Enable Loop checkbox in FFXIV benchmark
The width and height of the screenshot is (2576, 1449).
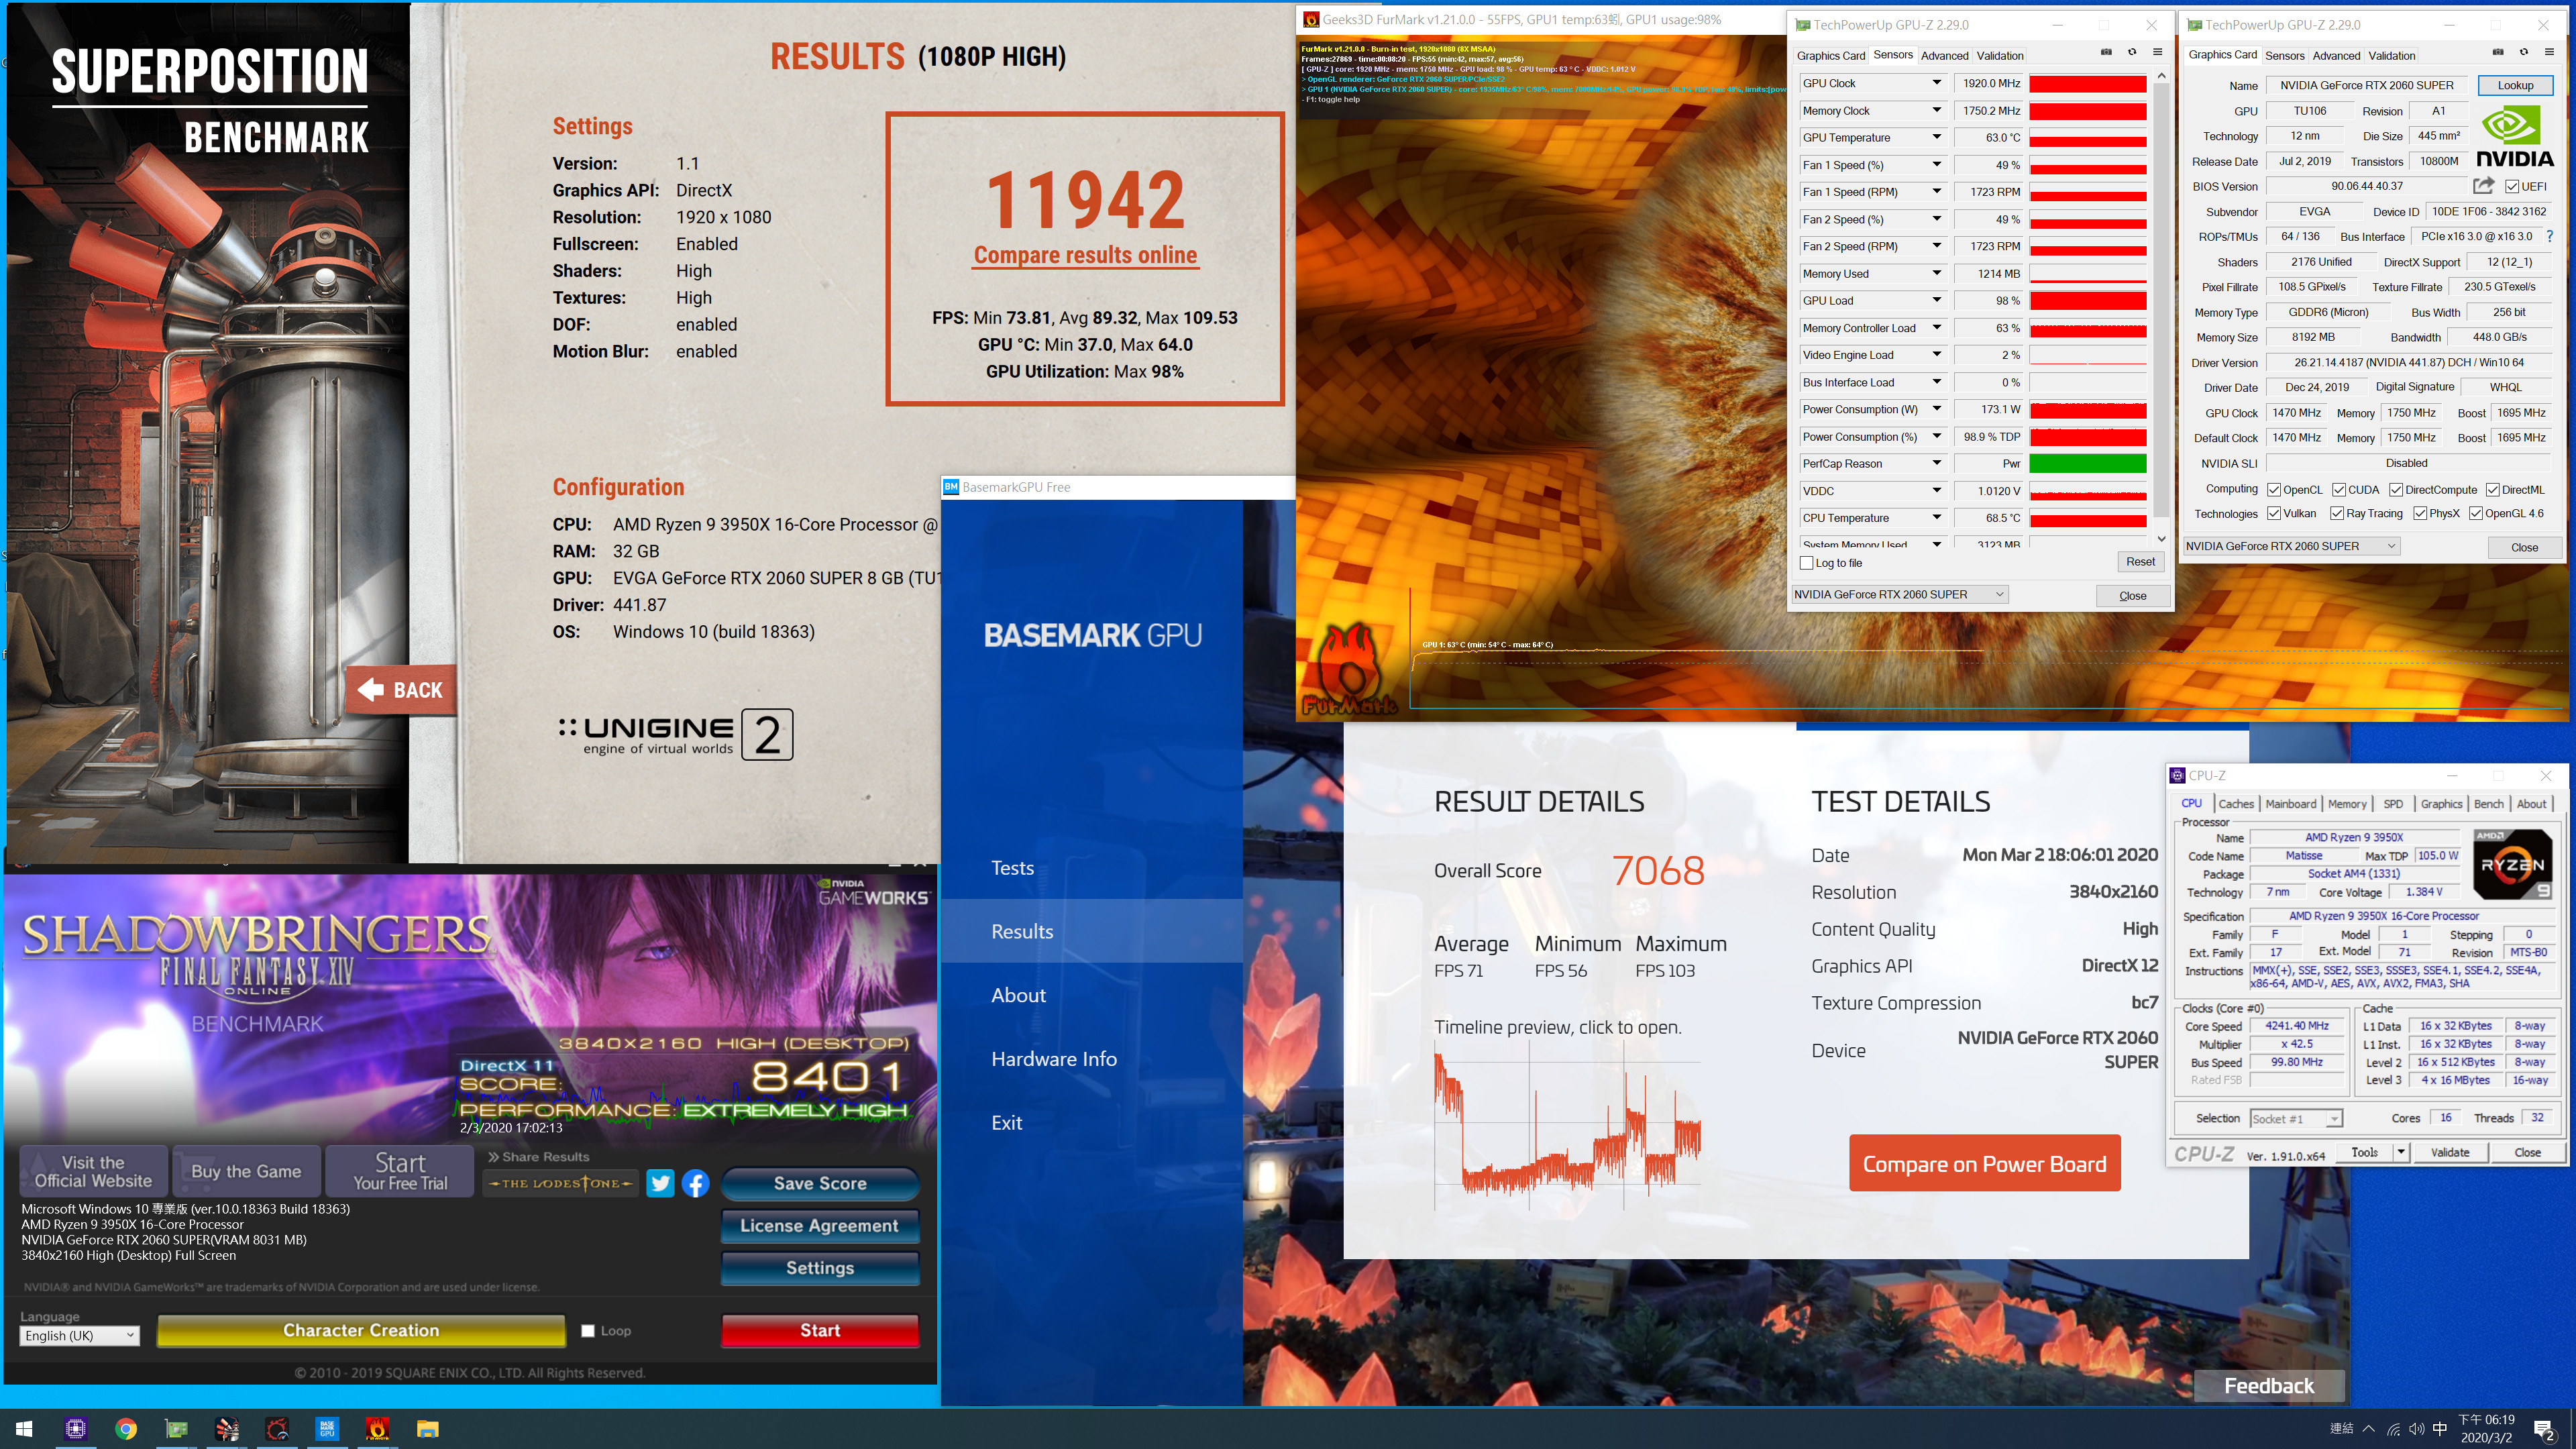click(588, 1331)
